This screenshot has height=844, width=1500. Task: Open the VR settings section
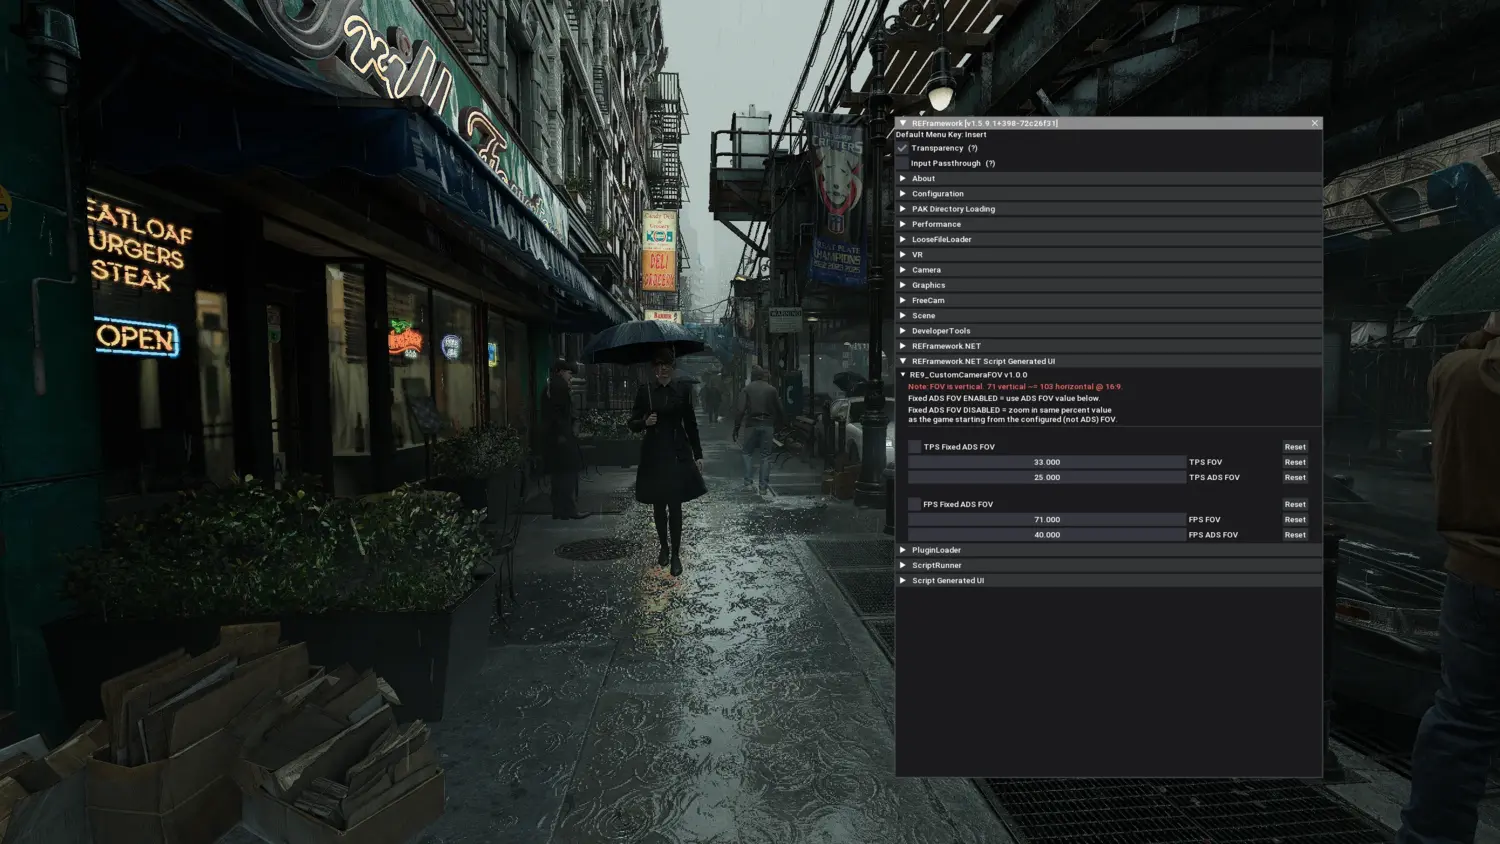918,254
